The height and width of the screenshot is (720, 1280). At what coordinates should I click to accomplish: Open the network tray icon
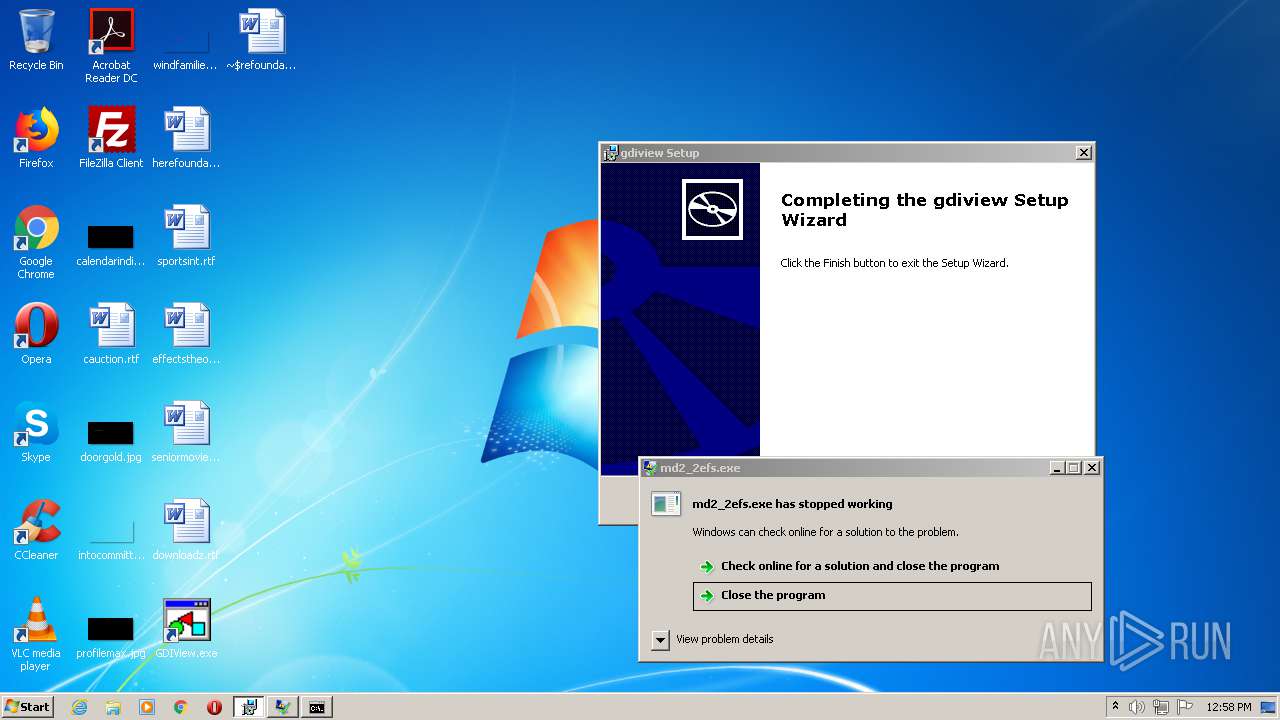1161,707
